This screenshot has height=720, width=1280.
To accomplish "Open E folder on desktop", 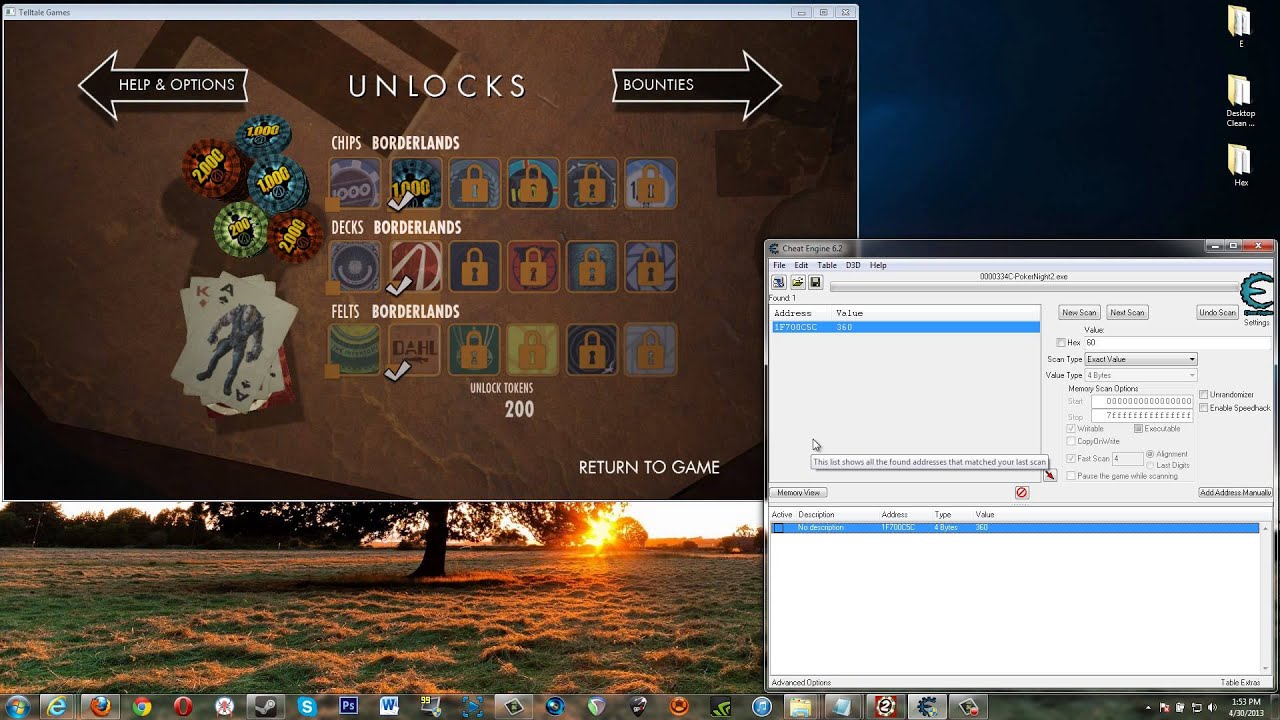I will pyautogui.click(x=1240, y=27).
